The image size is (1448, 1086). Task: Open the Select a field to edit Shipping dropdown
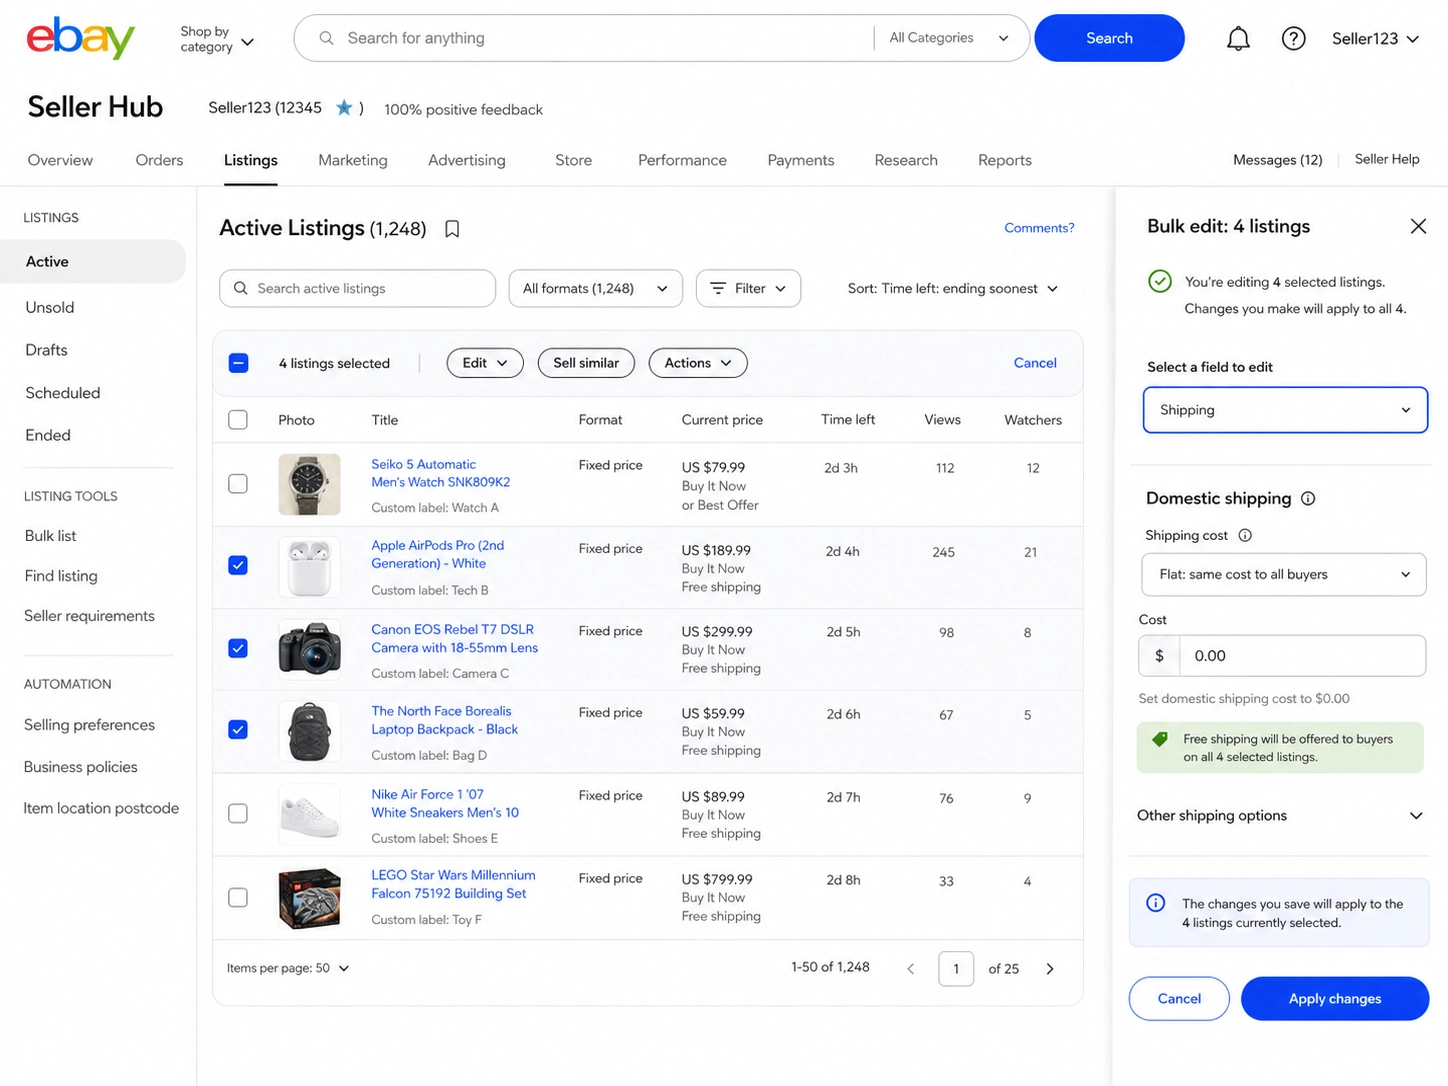pos(1285,410)
